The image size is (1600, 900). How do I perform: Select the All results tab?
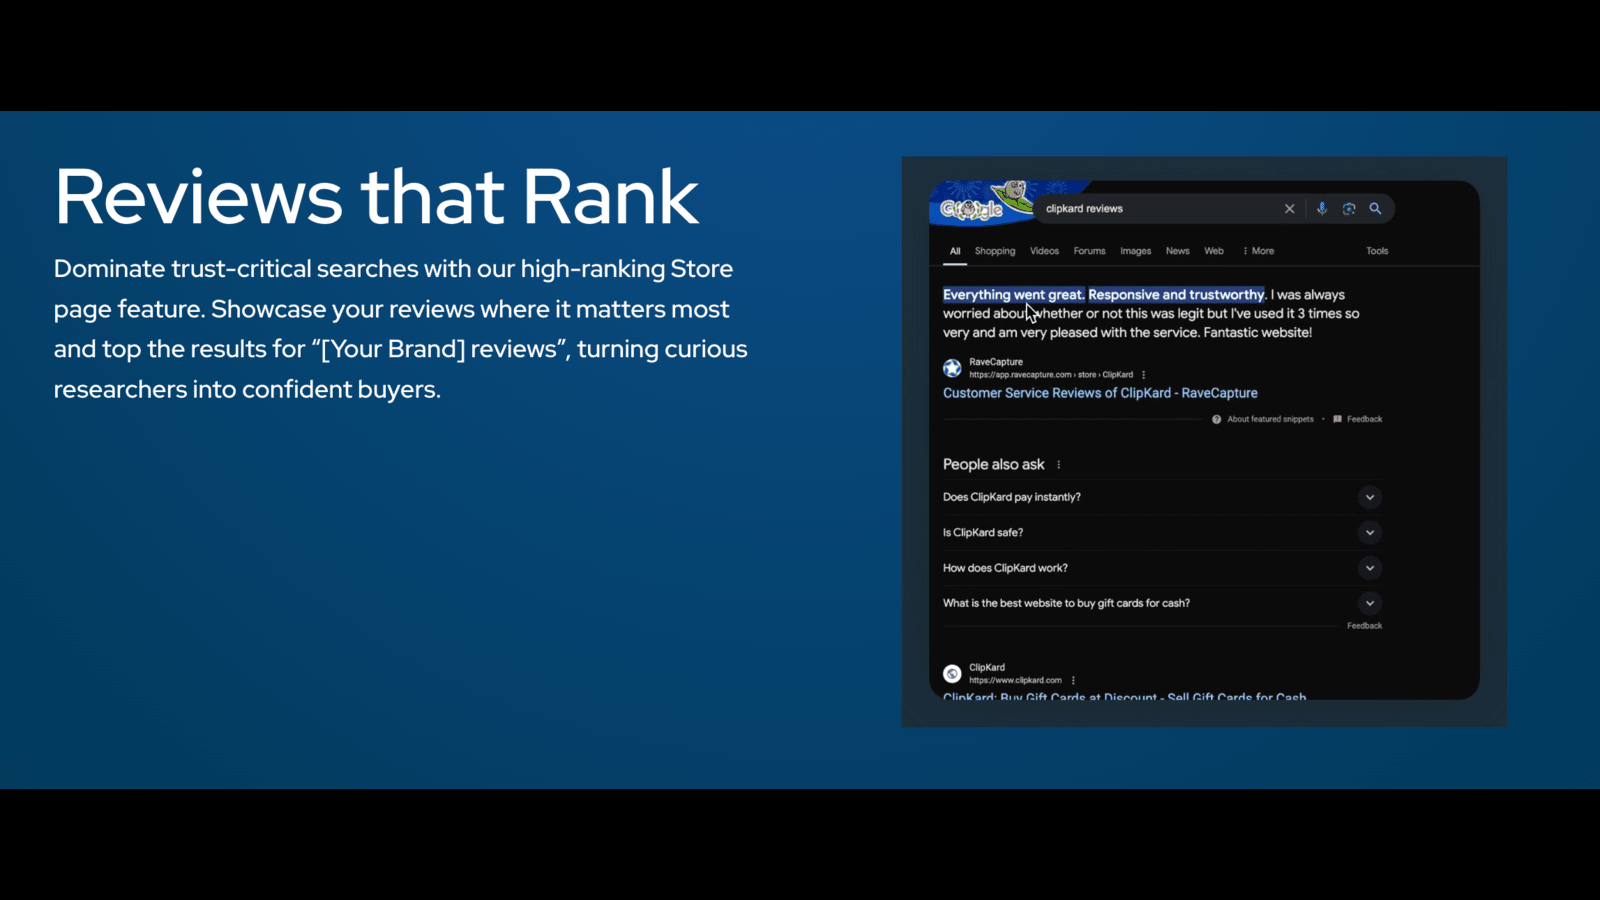[x=955, y=251]
